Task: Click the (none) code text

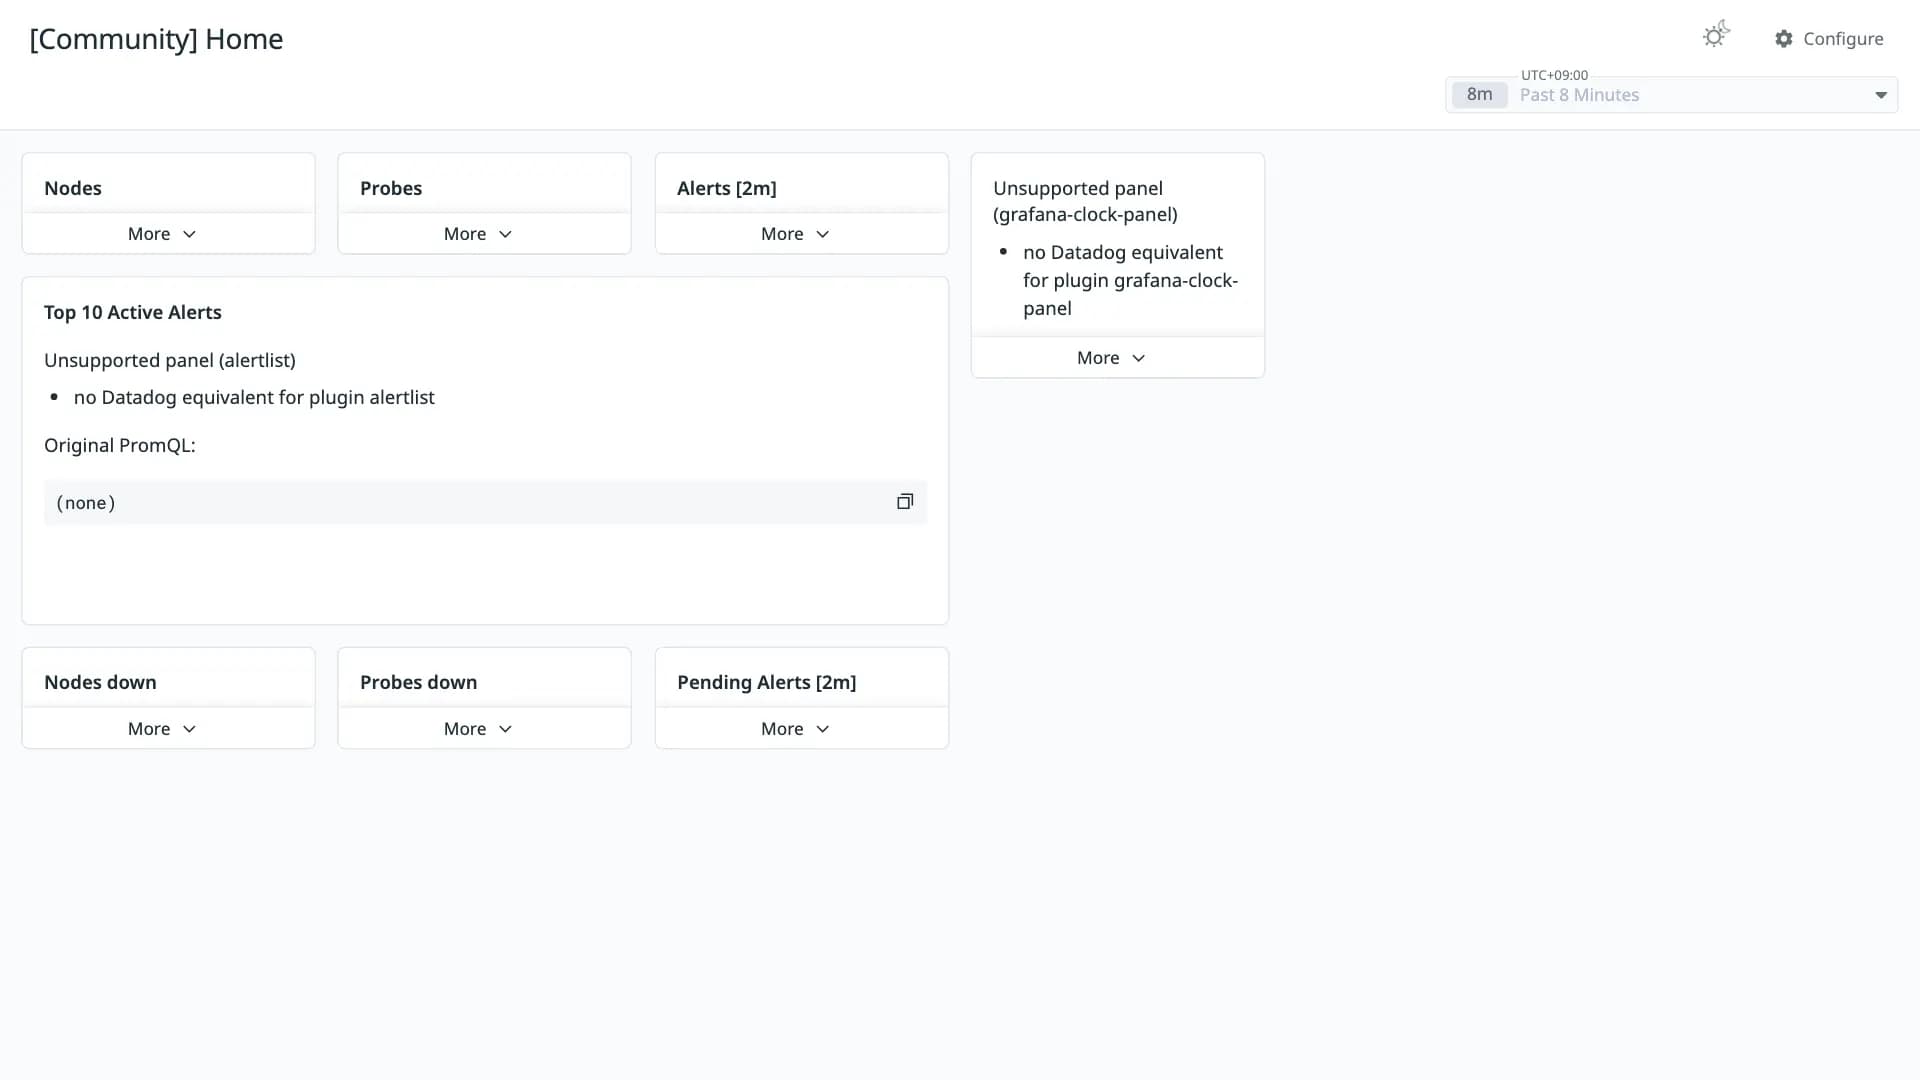Action: [x=86, y=503]
